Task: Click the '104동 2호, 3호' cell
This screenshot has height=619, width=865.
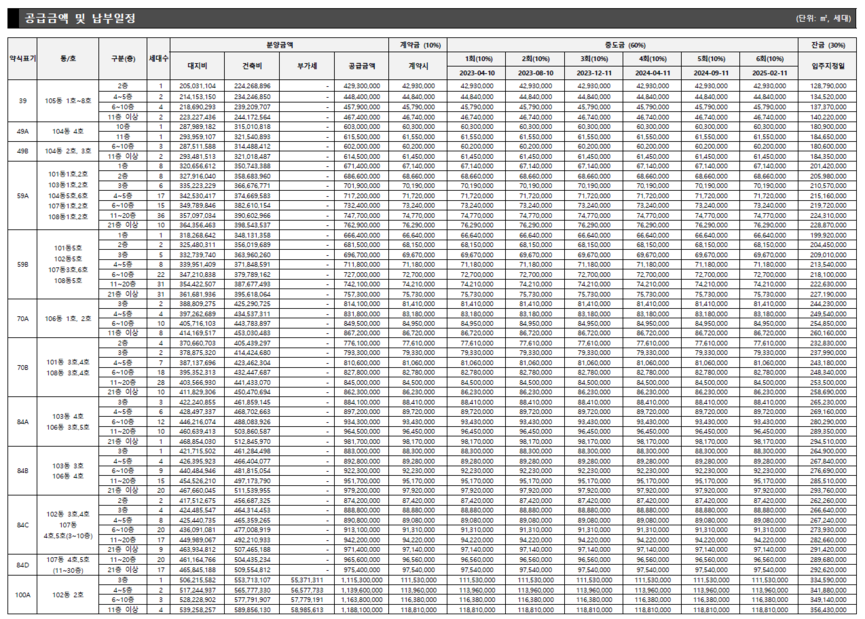Action: [68, 151]
